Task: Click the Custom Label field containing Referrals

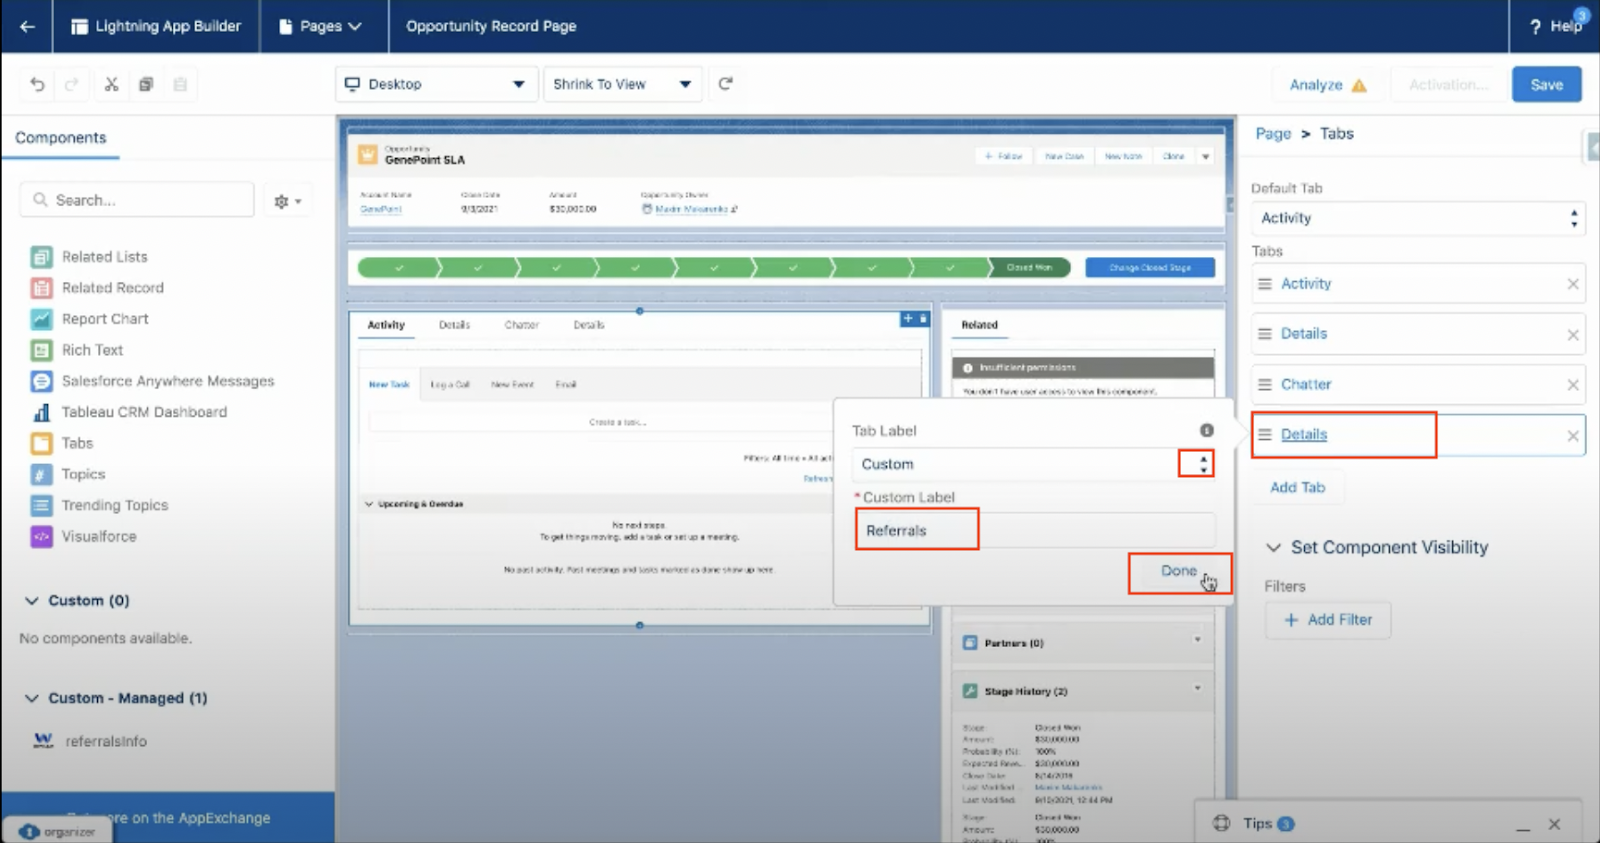Action: tap(1035, 530)
